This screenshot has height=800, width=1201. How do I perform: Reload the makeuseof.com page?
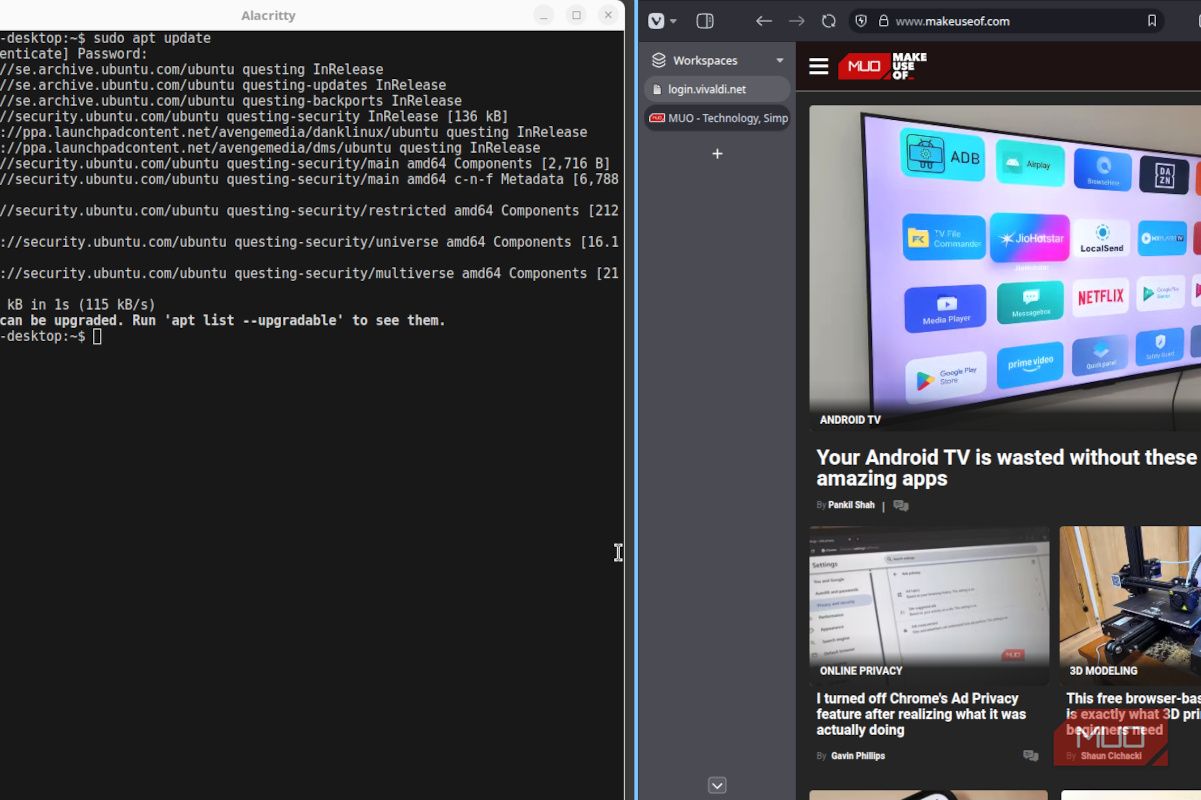(x=828, y=21)
